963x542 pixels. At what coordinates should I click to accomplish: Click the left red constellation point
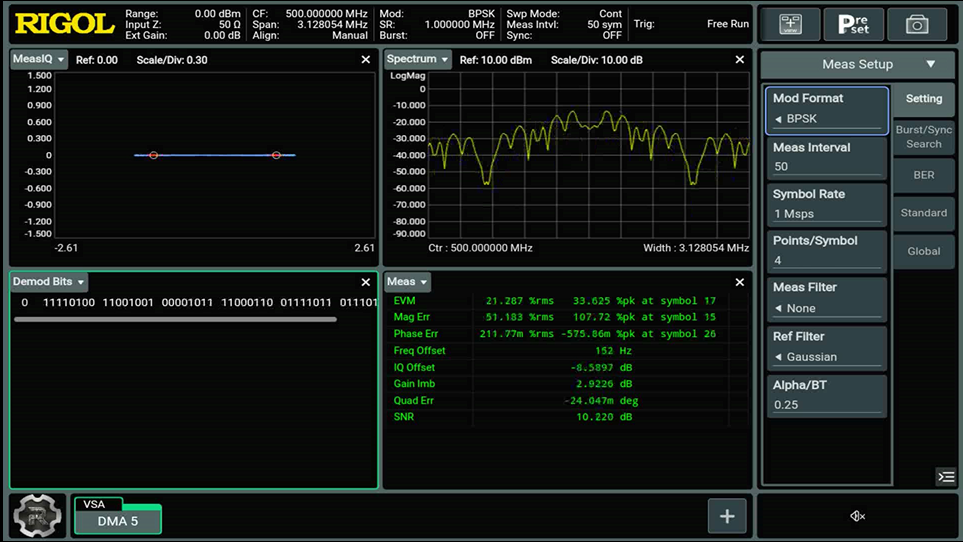[x=154, y=155]
